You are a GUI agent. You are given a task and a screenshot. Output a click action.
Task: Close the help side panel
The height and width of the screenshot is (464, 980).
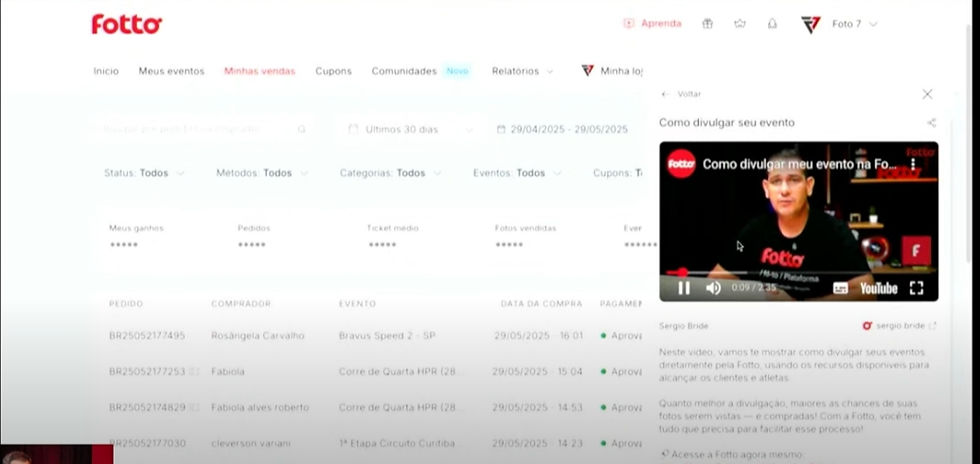(x=928, y=94)
